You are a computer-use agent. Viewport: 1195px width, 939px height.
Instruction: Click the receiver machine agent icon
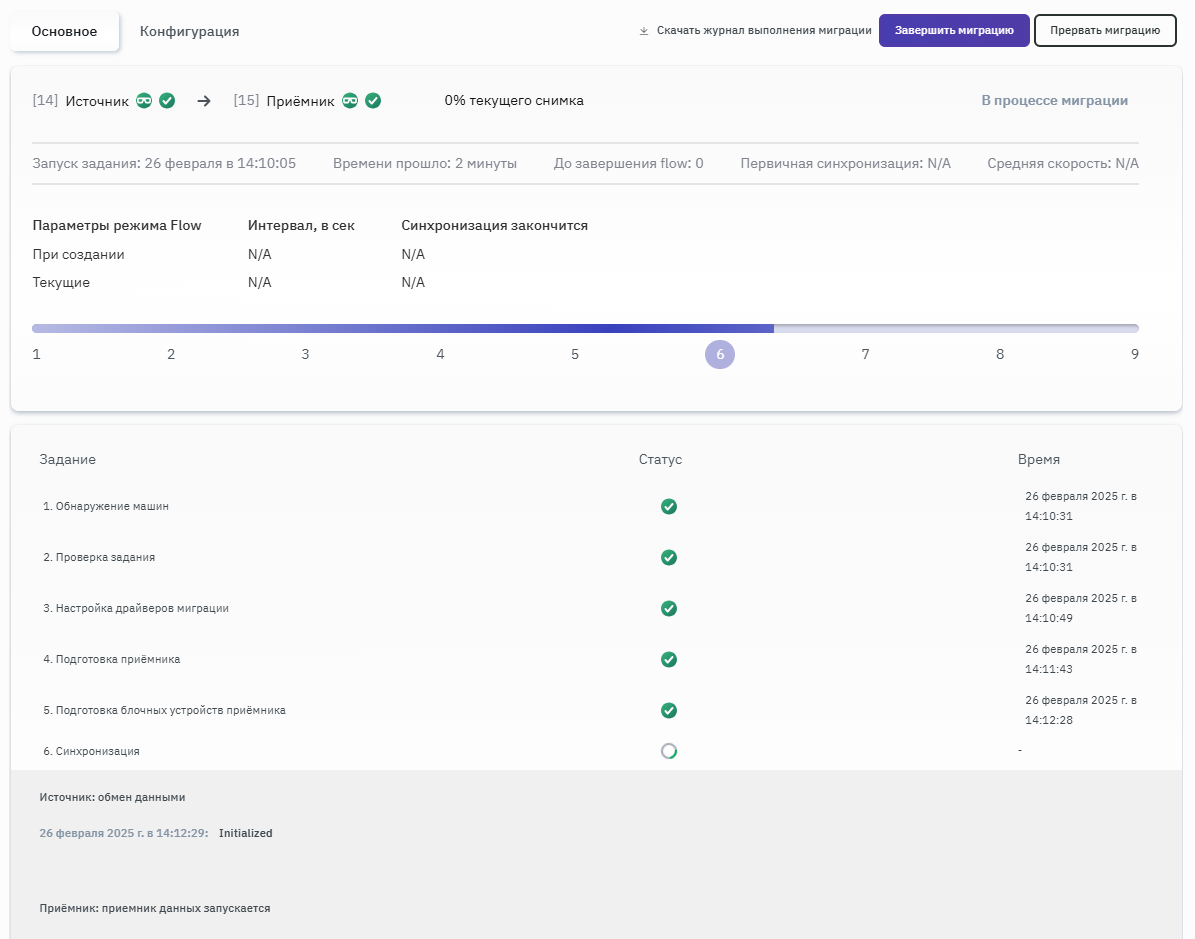350,101
